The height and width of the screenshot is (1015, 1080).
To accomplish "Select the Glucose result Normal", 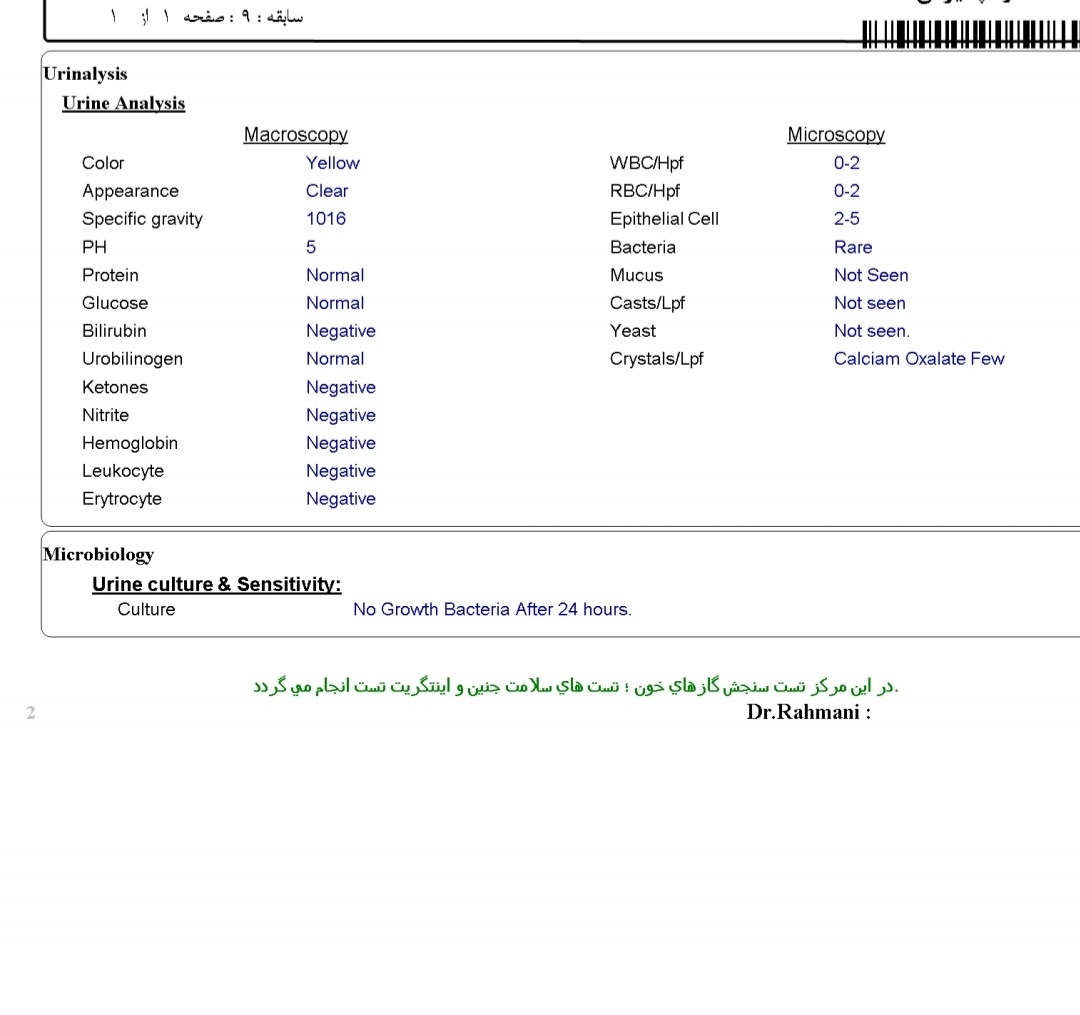I will (335, 303).
